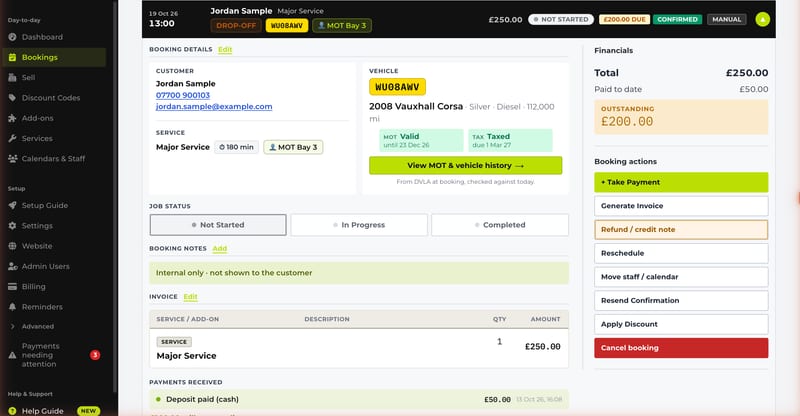This screenshot has height=416, width=800.
Task: Go to Services menu item
Action: 54,138
